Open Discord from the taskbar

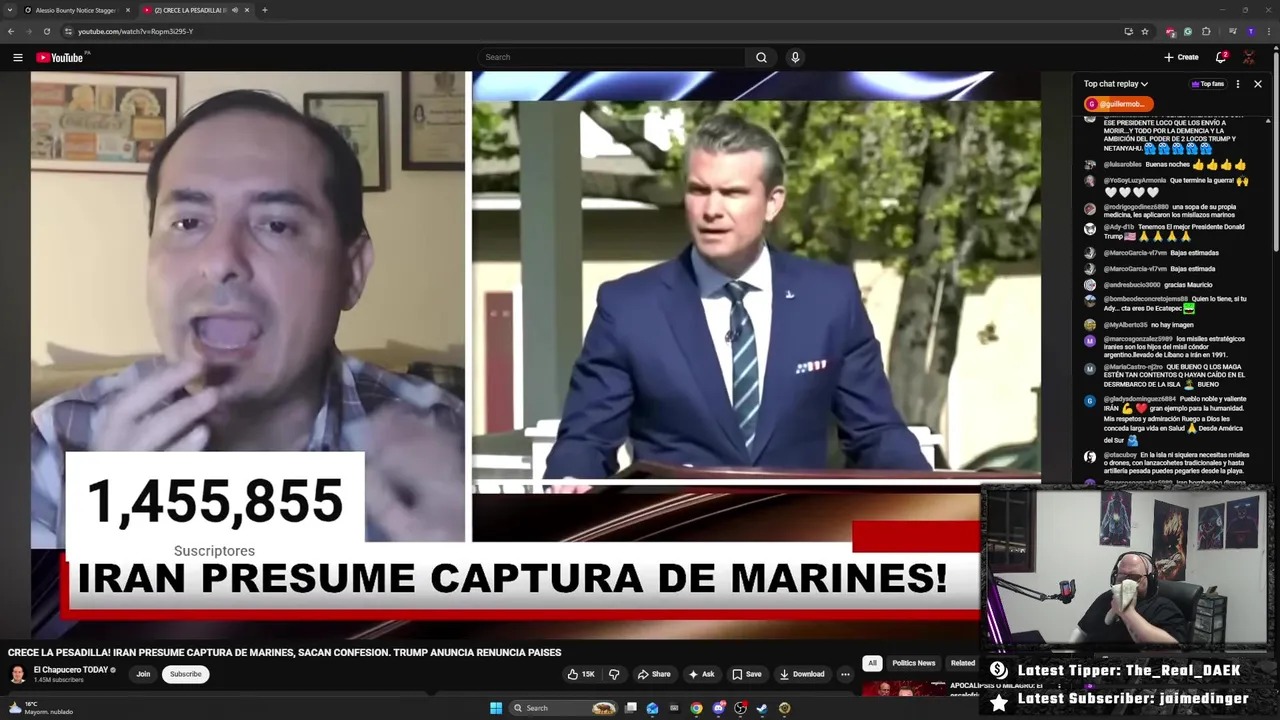[x=718, y=708]
